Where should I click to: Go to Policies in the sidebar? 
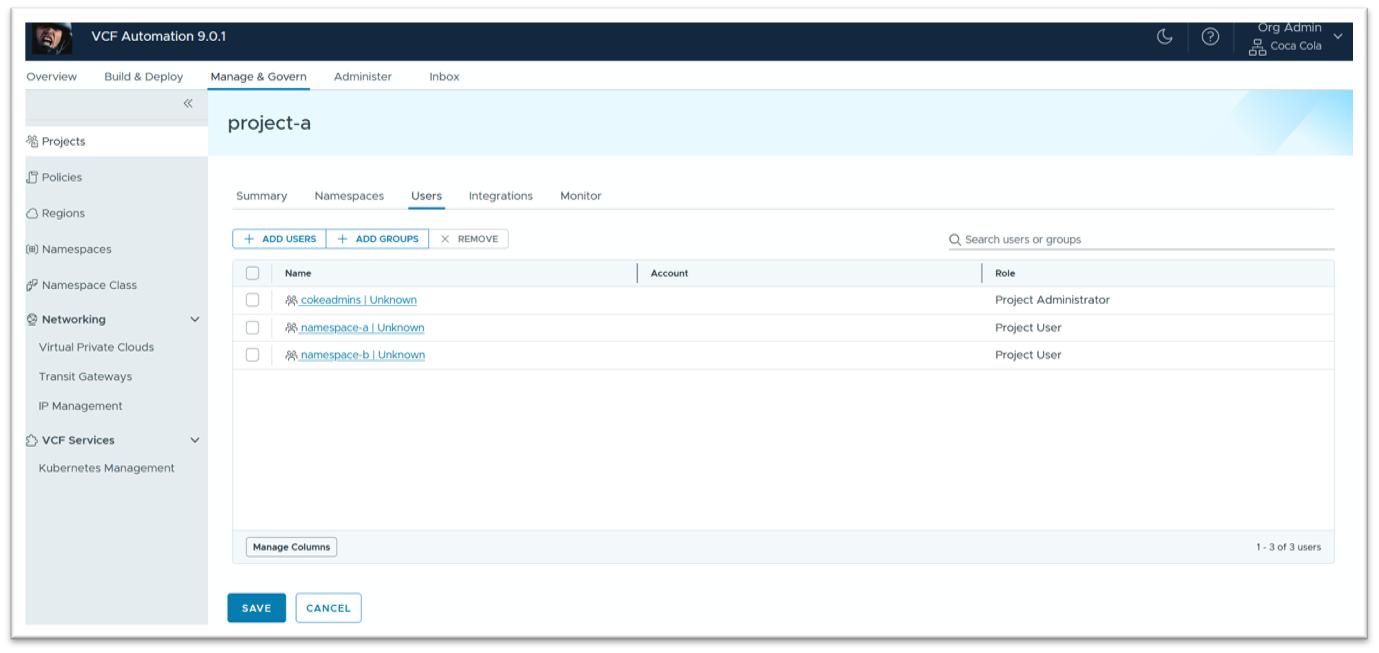[61, 178]
